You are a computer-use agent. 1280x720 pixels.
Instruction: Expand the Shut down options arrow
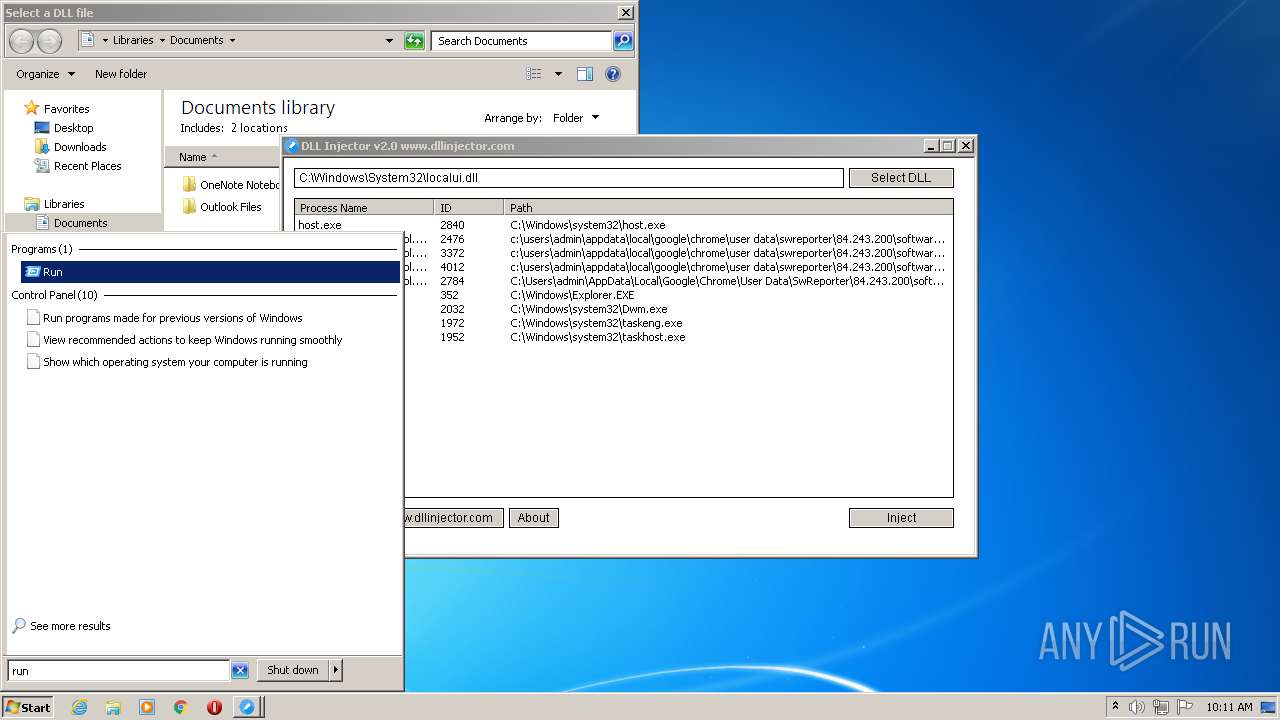point(336,670)
